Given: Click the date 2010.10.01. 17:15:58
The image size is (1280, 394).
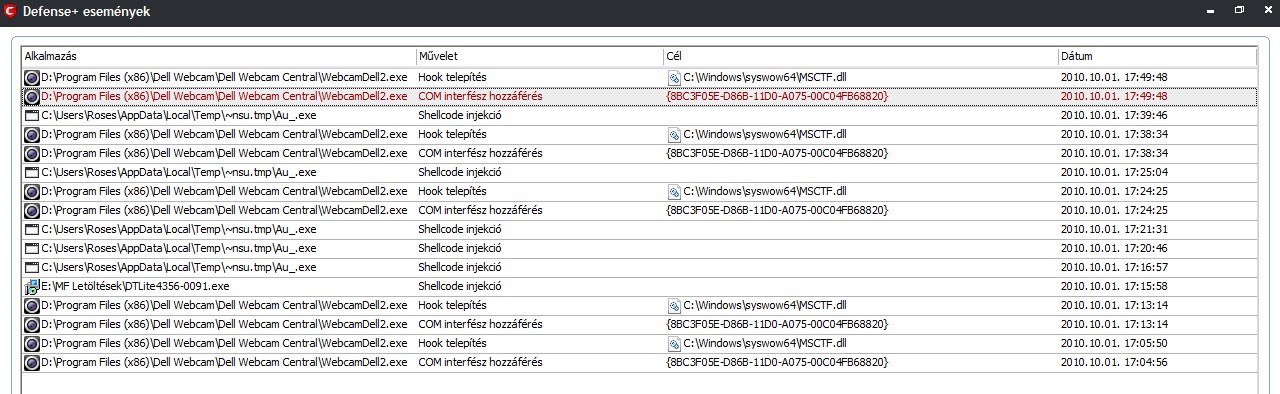Looking at the screenshot, I should pos(1114,286).
